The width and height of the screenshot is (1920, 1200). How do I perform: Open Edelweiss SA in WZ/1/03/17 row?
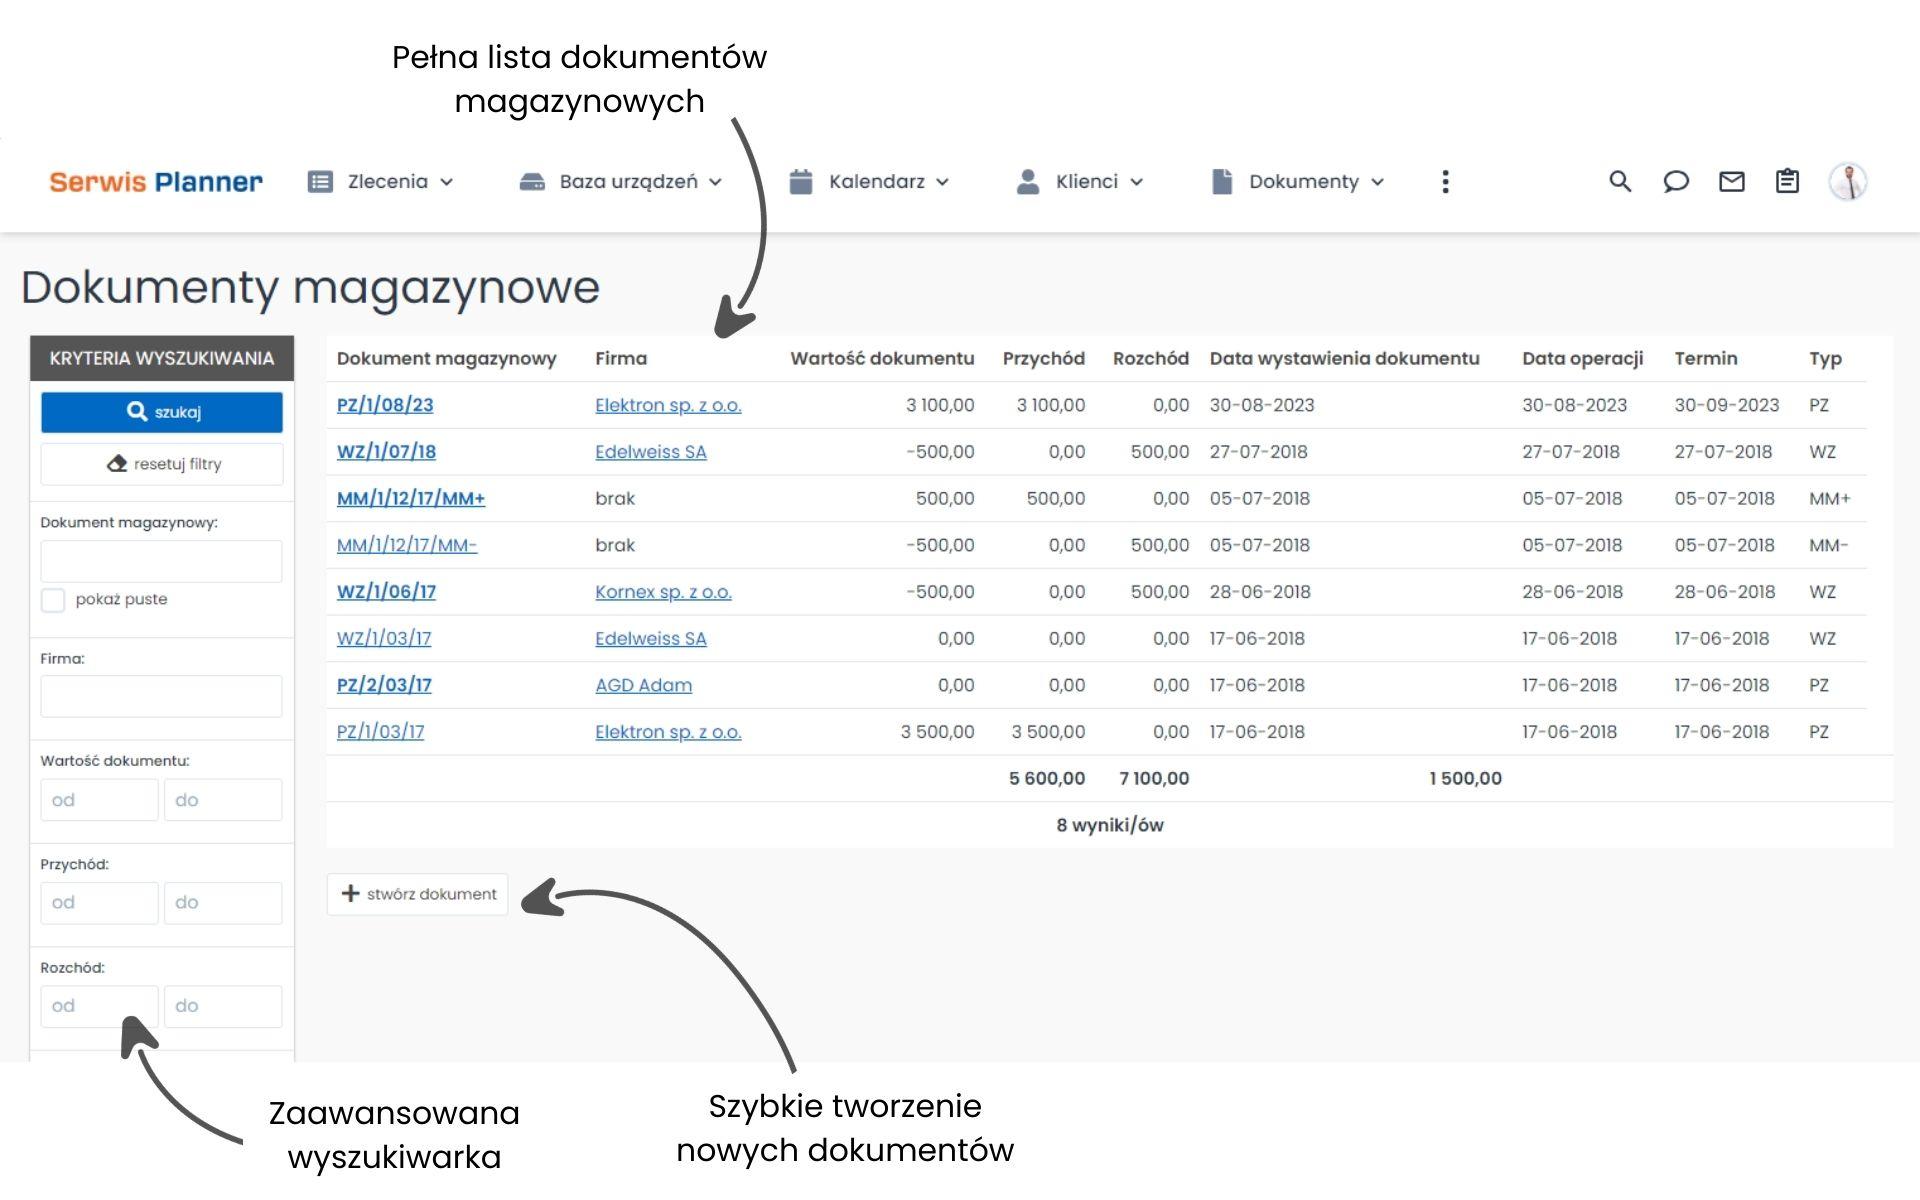click(x=651, y=638)
